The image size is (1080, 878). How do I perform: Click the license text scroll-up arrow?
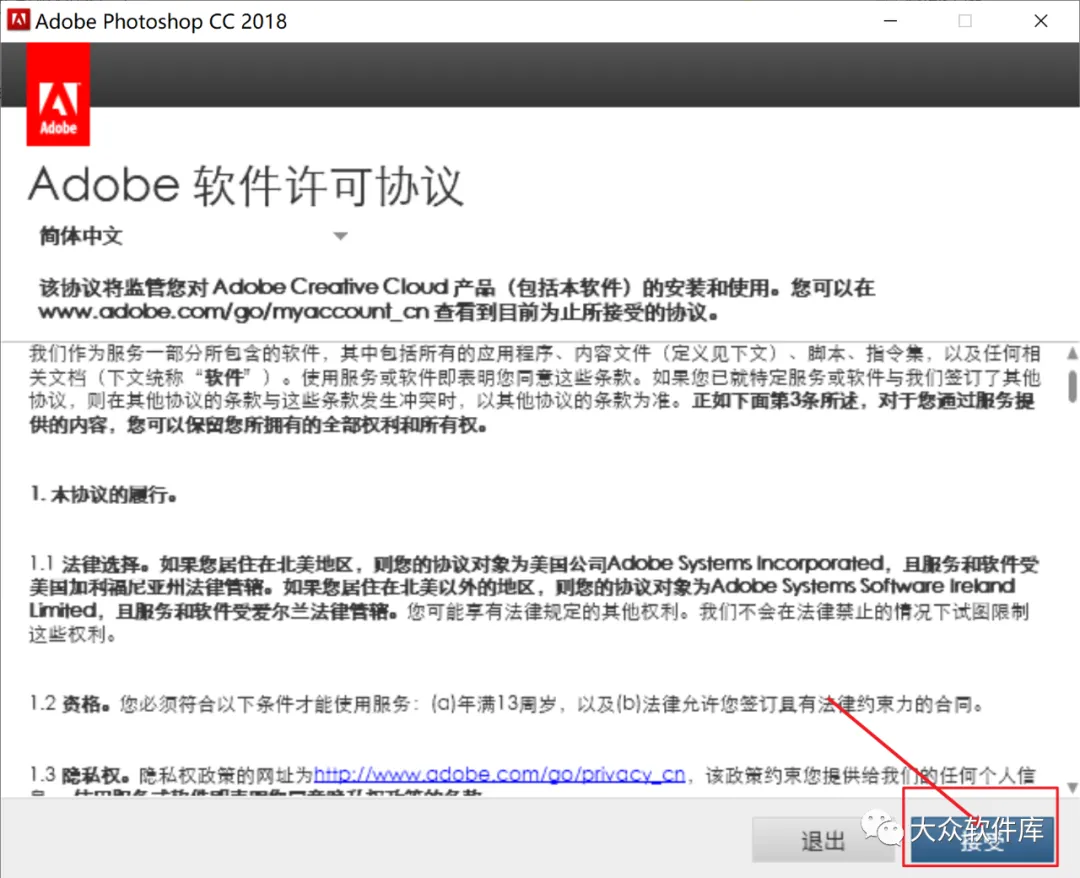tap(1072, 353)
